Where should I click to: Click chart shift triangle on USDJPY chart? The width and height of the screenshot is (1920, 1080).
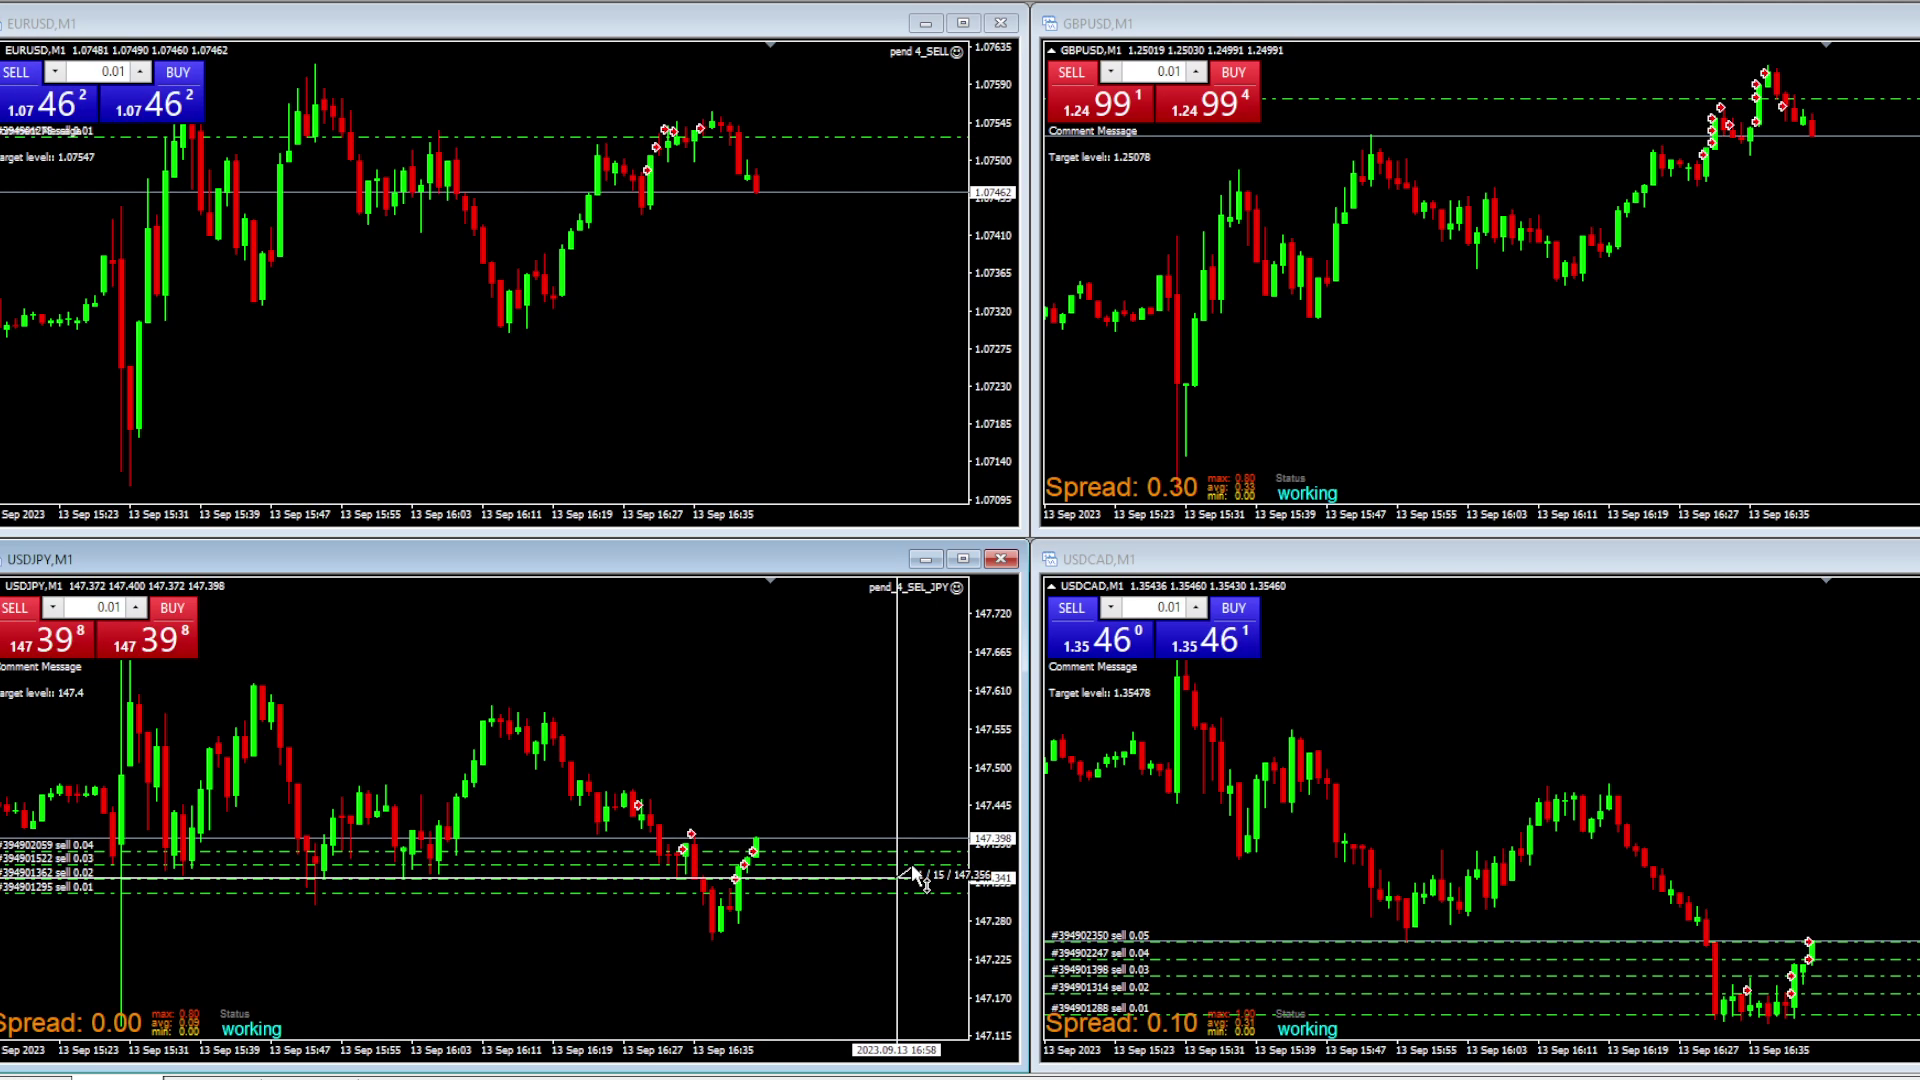click(x=771, y=581)
